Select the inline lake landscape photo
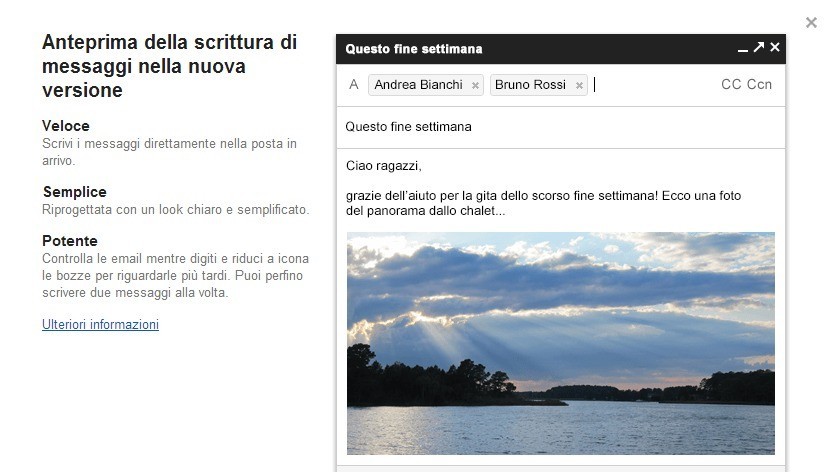The height and width of the screenshot is (472, 834). [561, 343]
